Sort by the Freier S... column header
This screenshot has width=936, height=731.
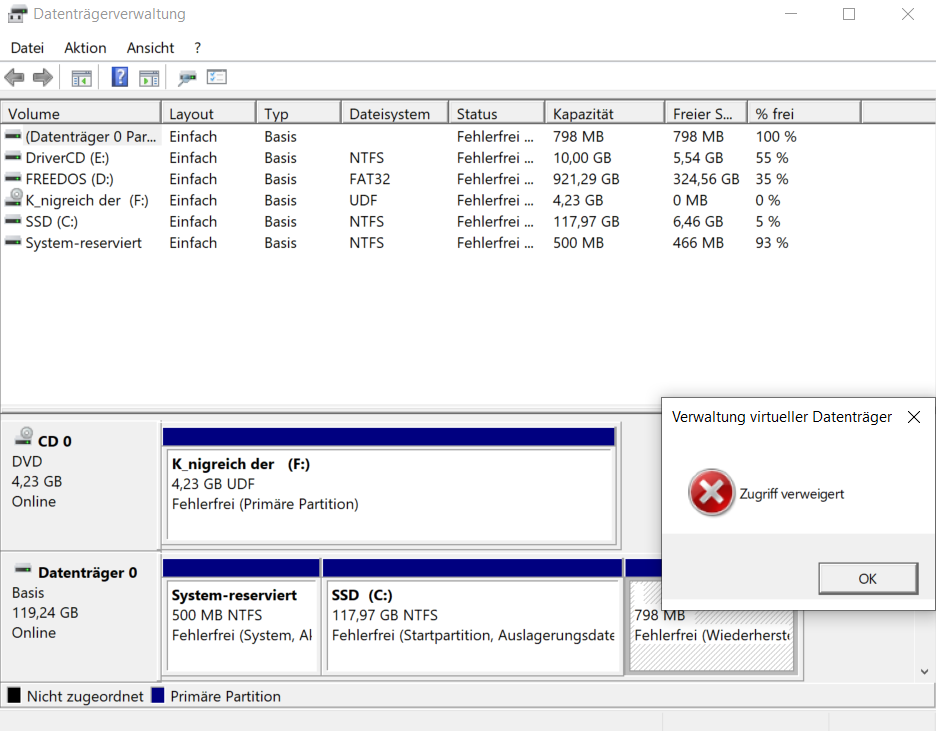pyautogui.click(x=706, y=113)
